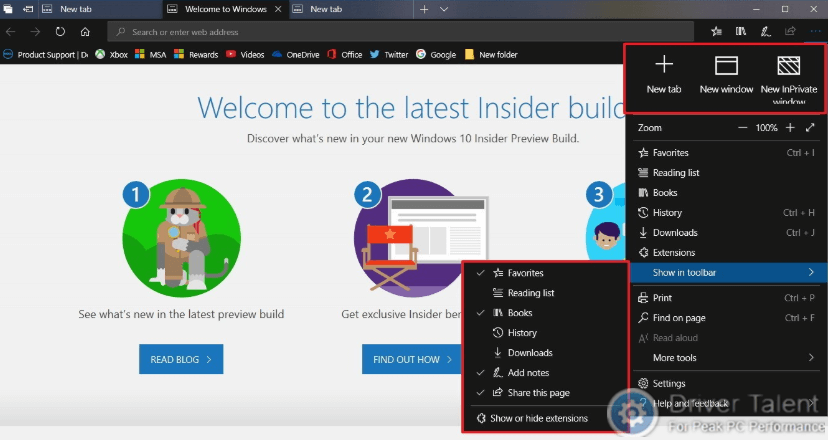This screenshot has height=440, width=828.
Task: Open the Product Support favorites bookmark
Action: (46, 54)
